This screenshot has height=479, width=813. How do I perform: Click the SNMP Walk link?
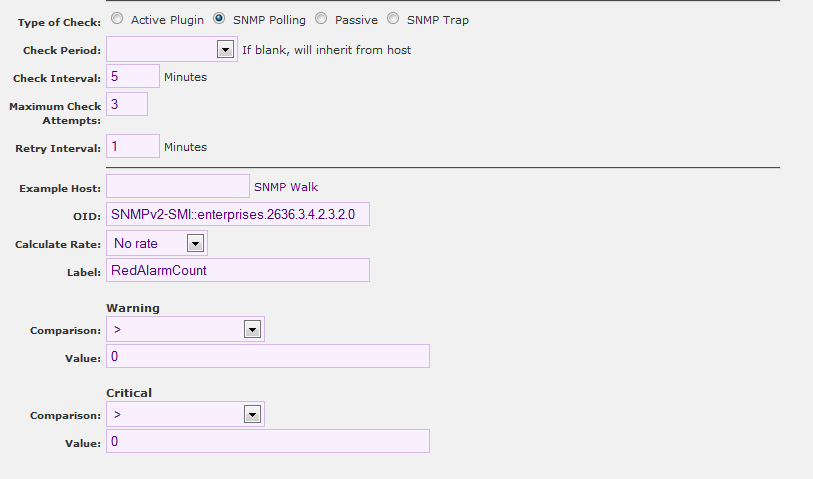(286, 186)
